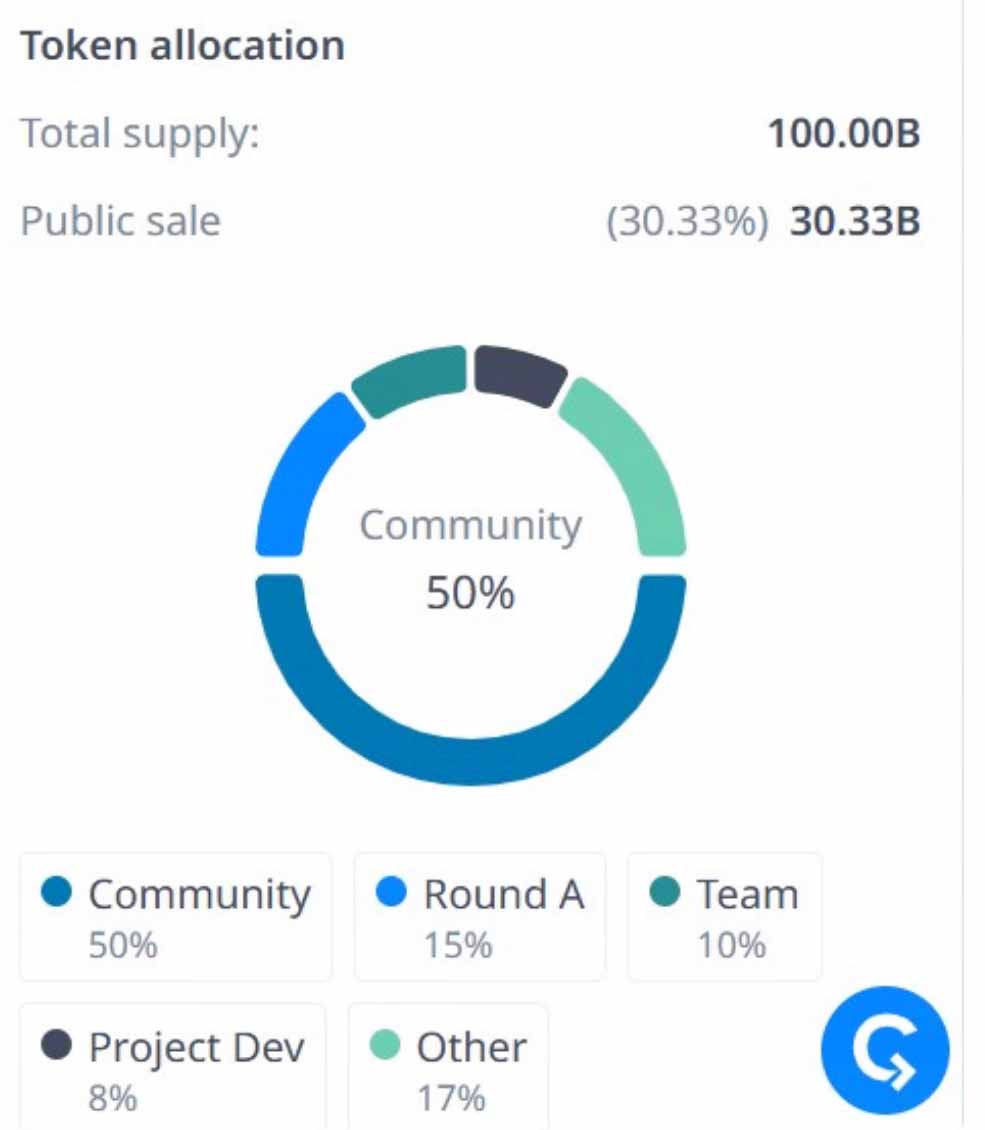Screen dimensions: 985x1130
Task: Click the Round A legend color dot
Action: [x=392, y=892]
